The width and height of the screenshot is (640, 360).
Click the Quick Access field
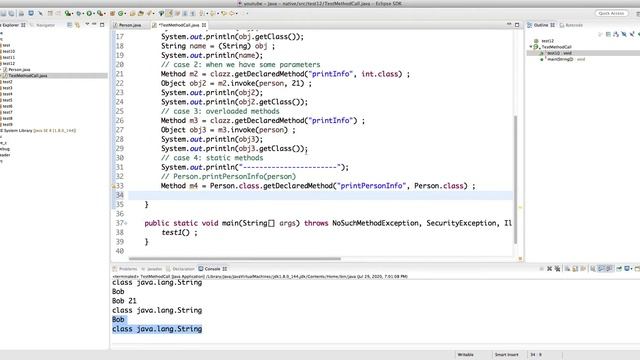coord(611,13)
